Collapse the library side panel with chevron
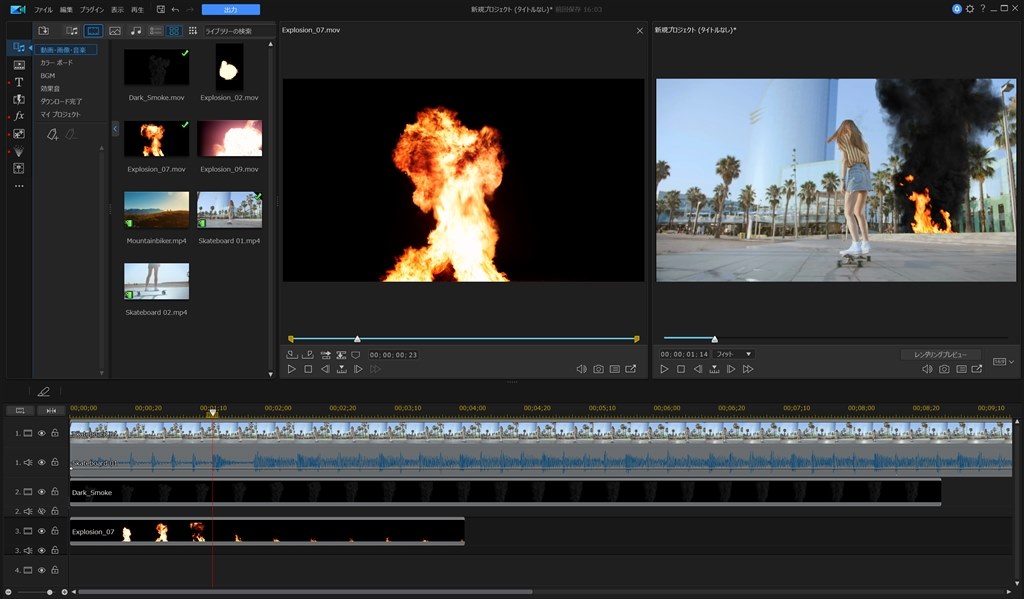The height and width of the screenshot is (599, 1024). point(114,128)
